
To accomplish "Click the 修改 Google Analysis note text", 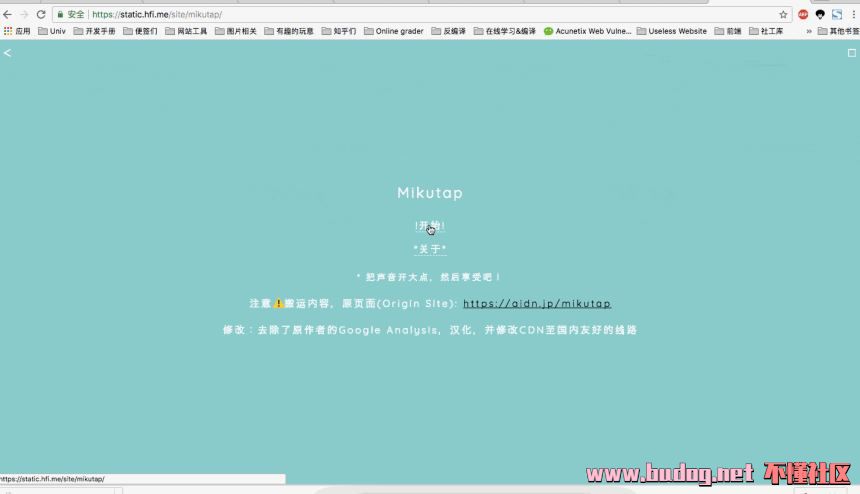I will coord(430,330).
